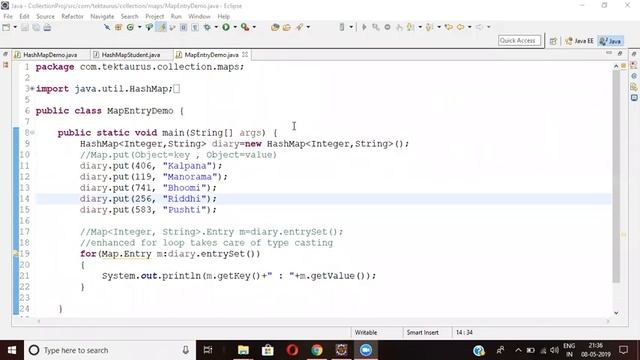The width and height of the screenshot is (640, 360).
Task: Click the Run External Tools icon
Action: tap(245, 27)
